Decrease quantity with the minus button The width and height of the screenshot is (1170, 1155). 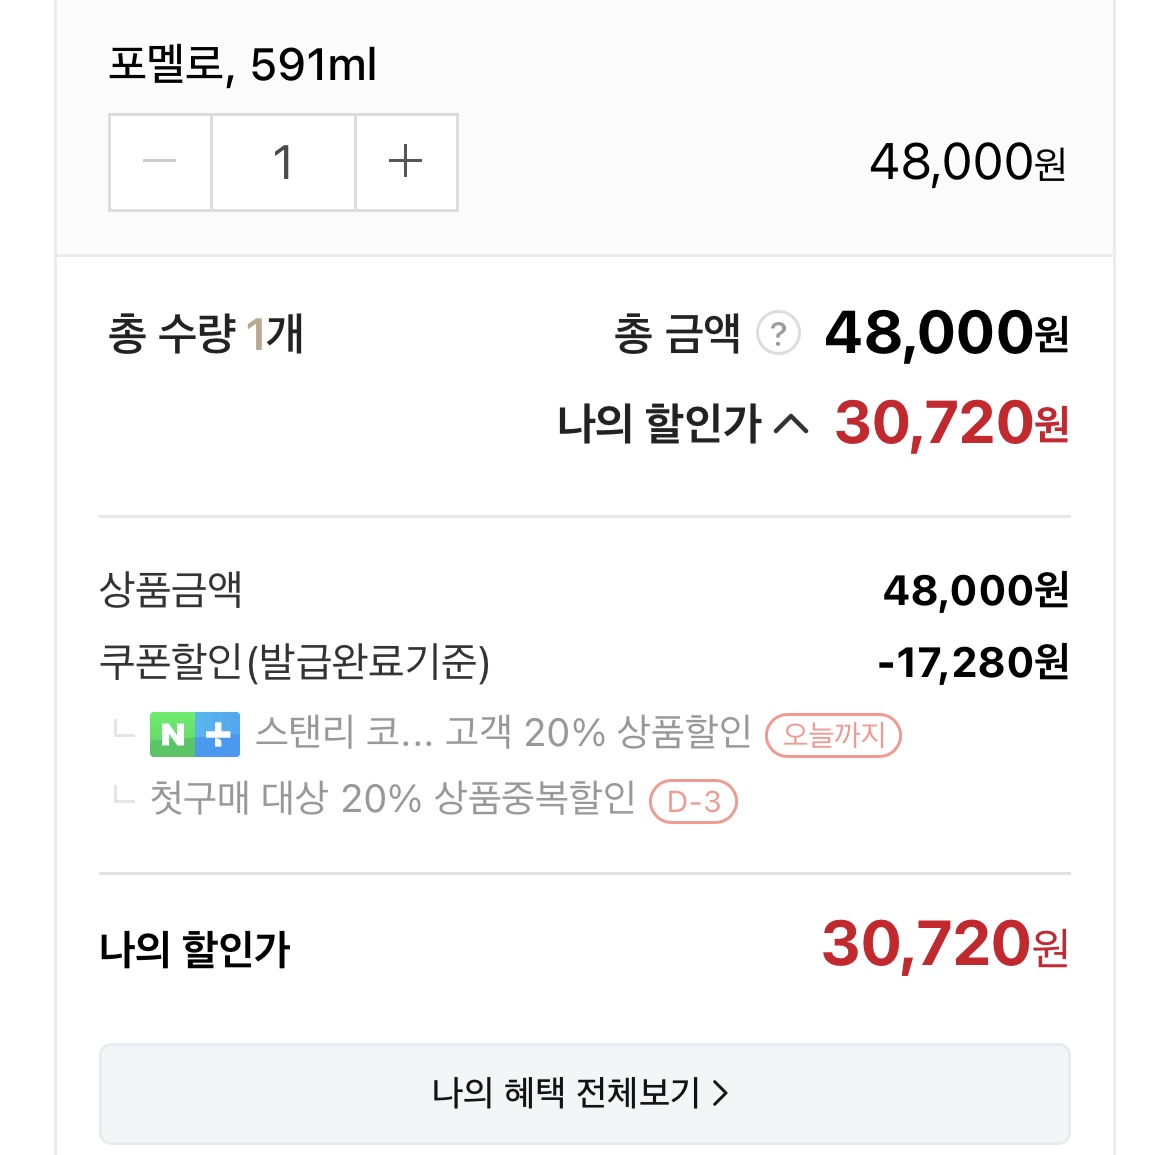point(160,162)
